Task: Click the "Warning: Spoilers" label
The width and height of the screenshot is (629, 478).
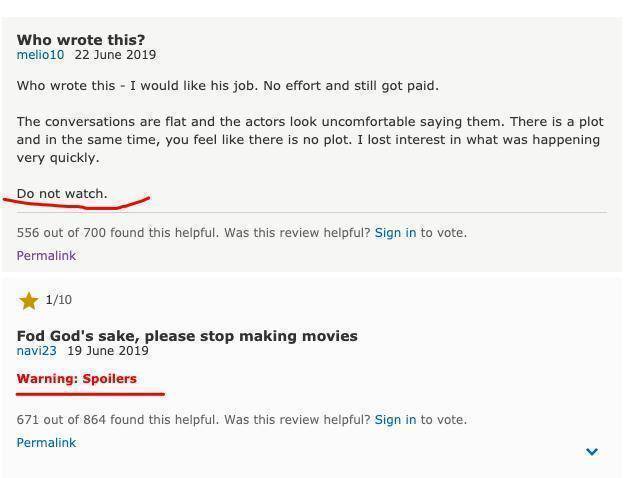Action: tap(77, 379)
